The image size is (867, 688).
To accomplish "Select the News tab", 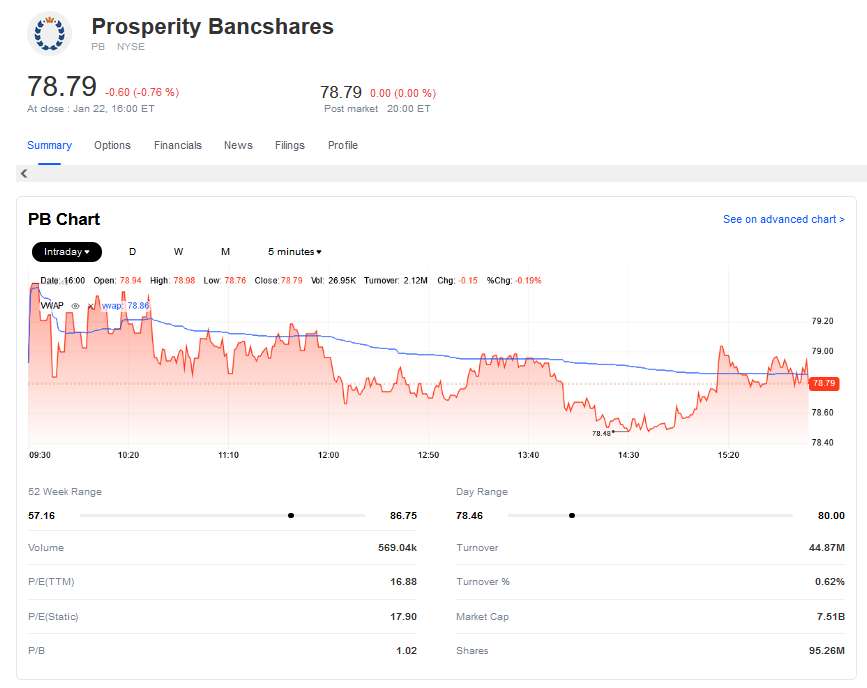I will (238, 146).
